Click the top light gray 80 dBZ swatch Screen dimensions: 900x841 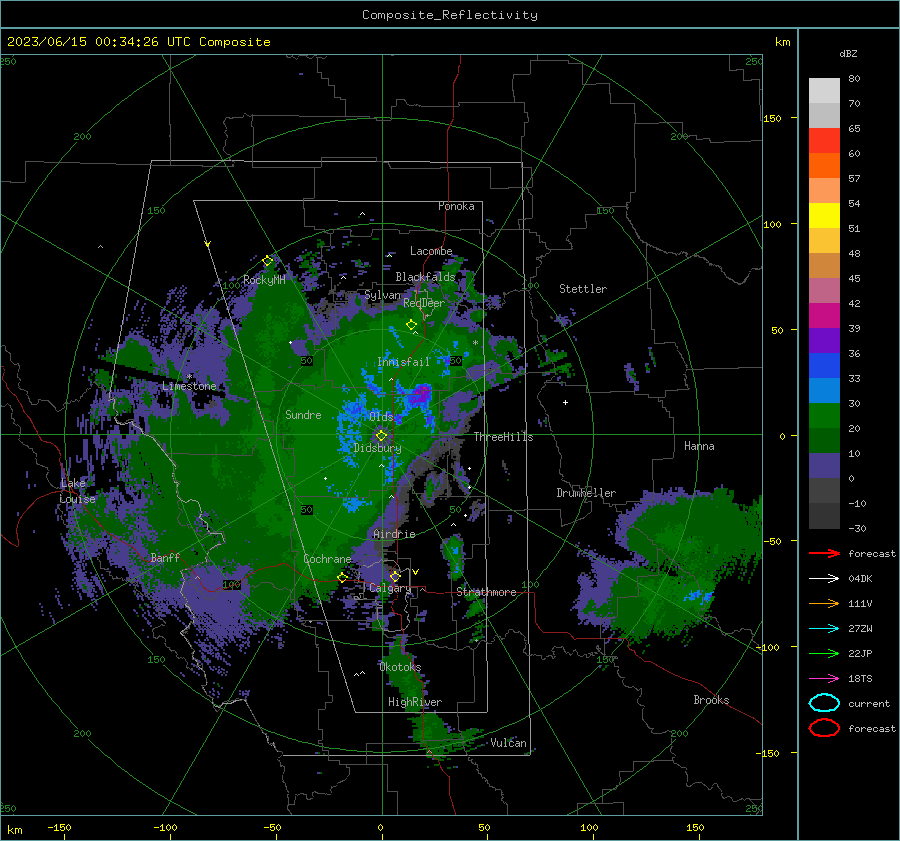tap(824, 91)
